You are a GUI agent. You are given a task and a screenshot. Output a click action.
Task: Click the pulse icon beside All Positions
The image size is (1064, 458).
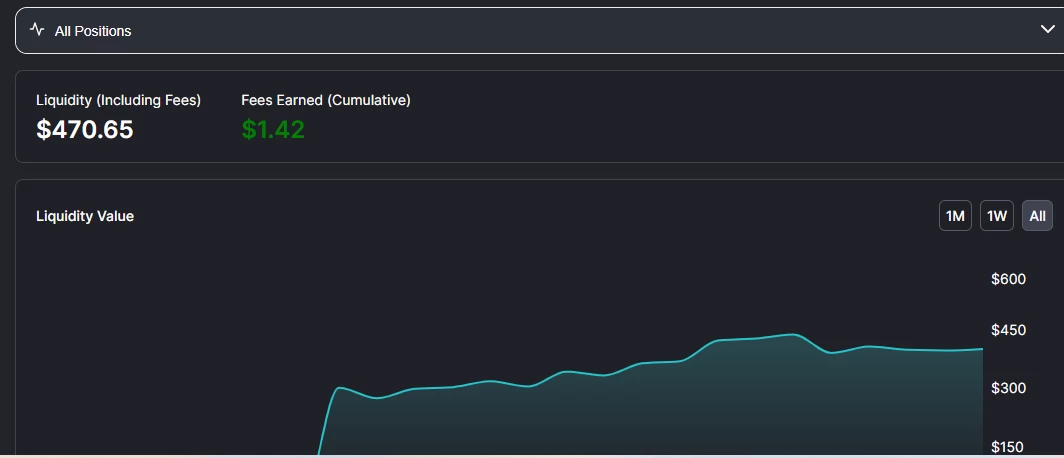pyautogui.click(x=37, y=30)
